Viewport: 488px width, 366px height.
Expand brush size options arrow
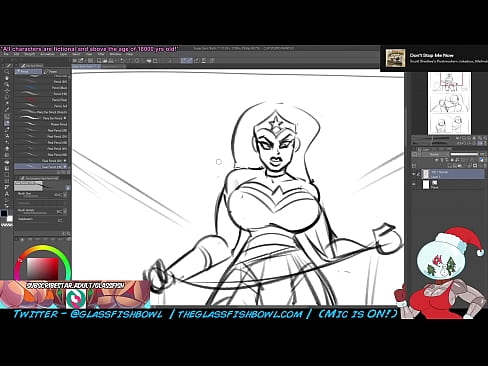[65, 195]
